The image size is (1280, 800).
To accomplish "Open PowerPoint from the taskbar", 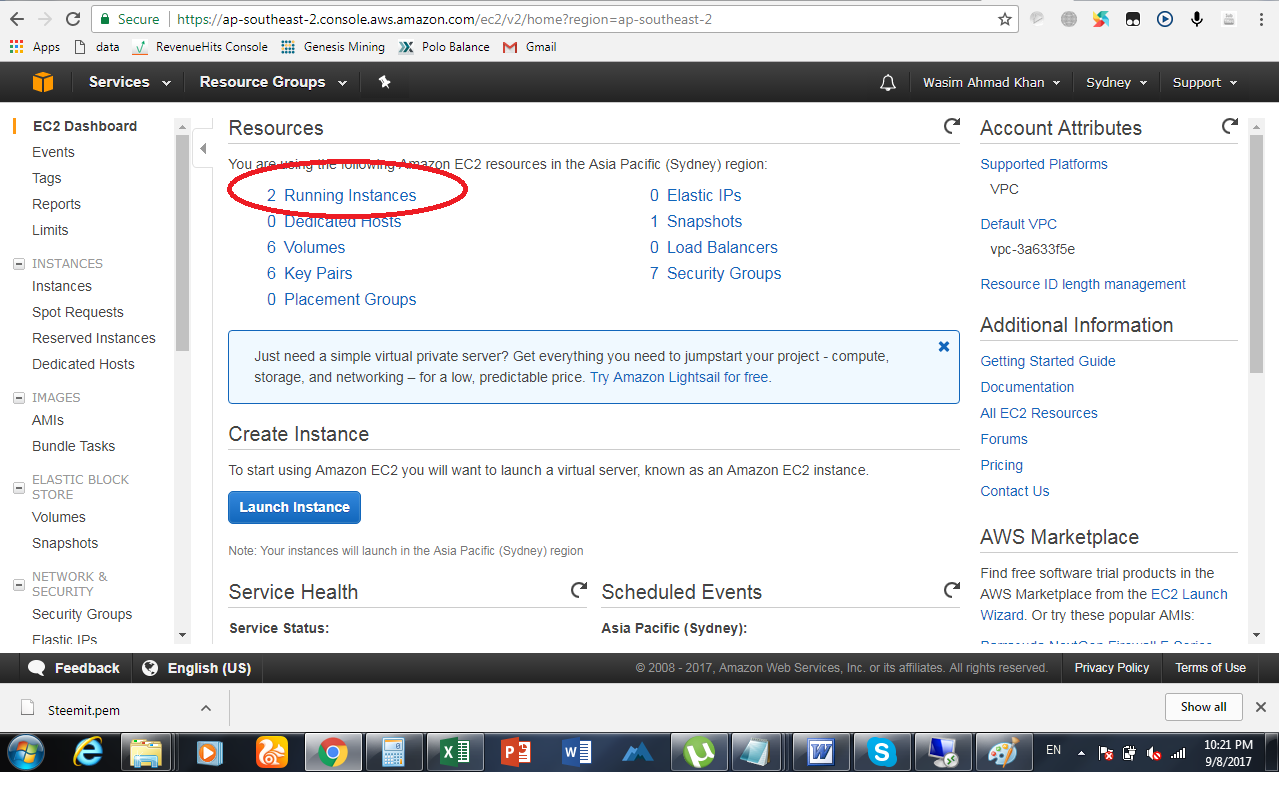I will point(516,752).
